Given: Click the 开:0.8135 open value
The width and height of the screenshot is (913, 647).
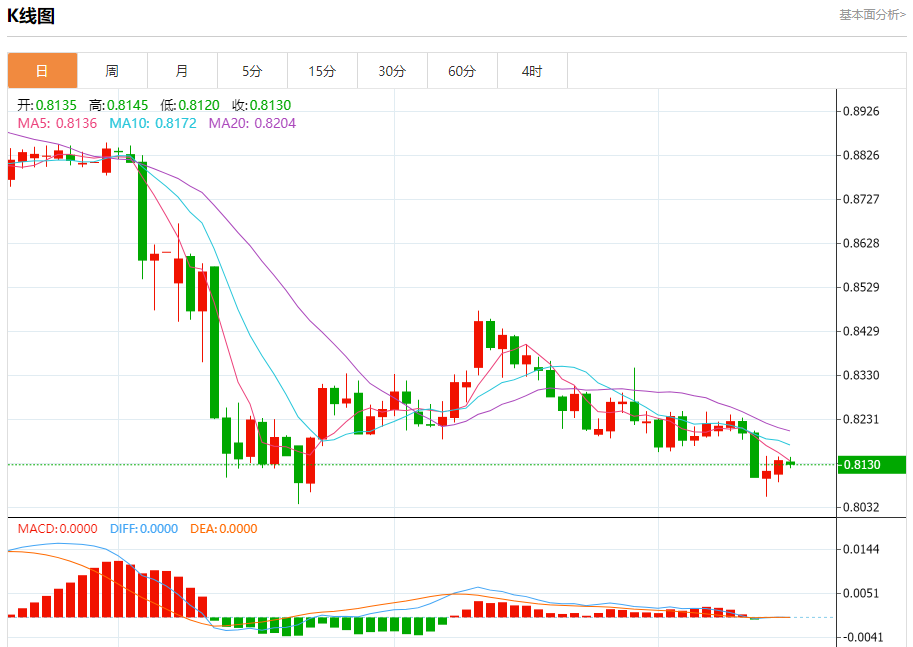Looking at the screenshot, I should click(47, 105).
